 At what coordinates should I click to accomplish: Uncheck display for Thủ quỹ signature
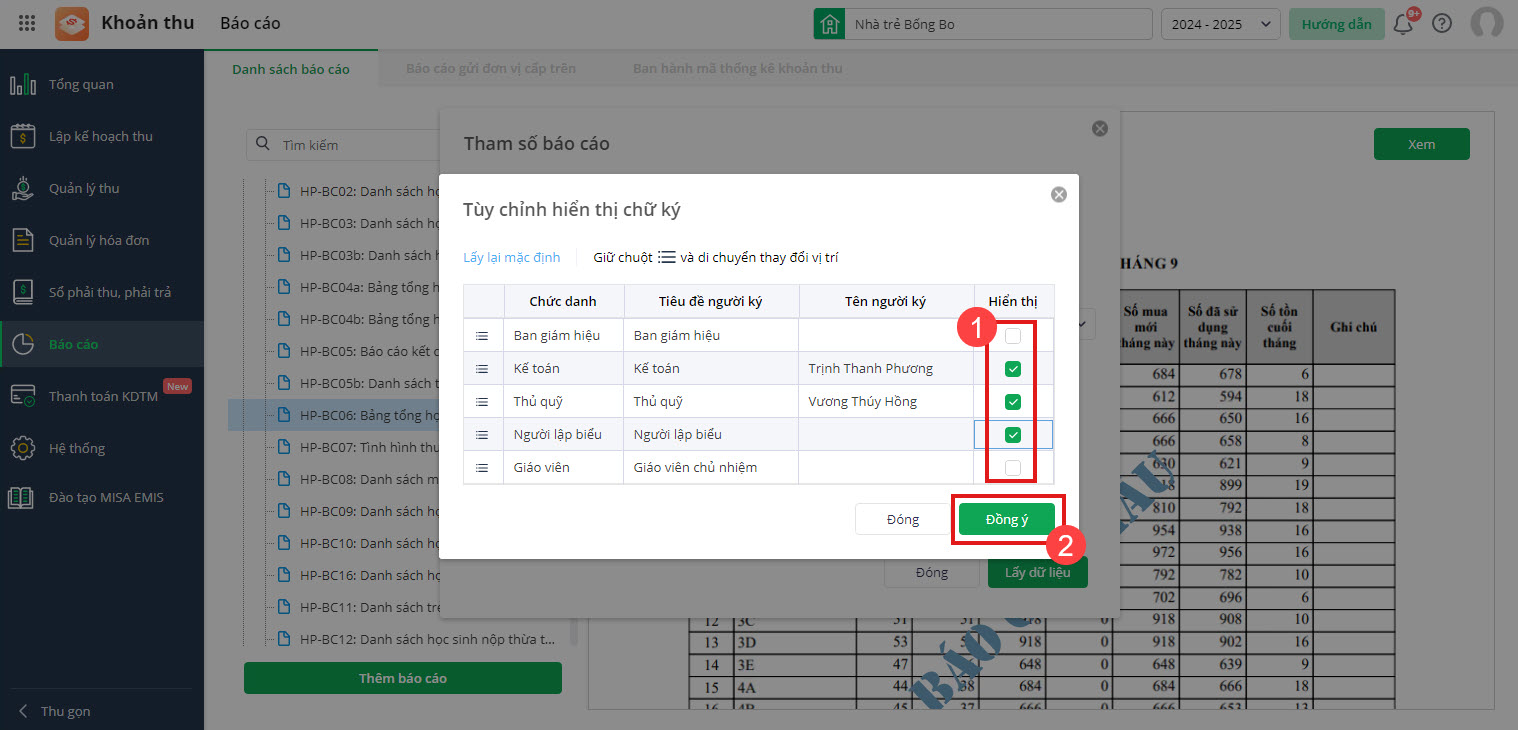pos(1013,402)
